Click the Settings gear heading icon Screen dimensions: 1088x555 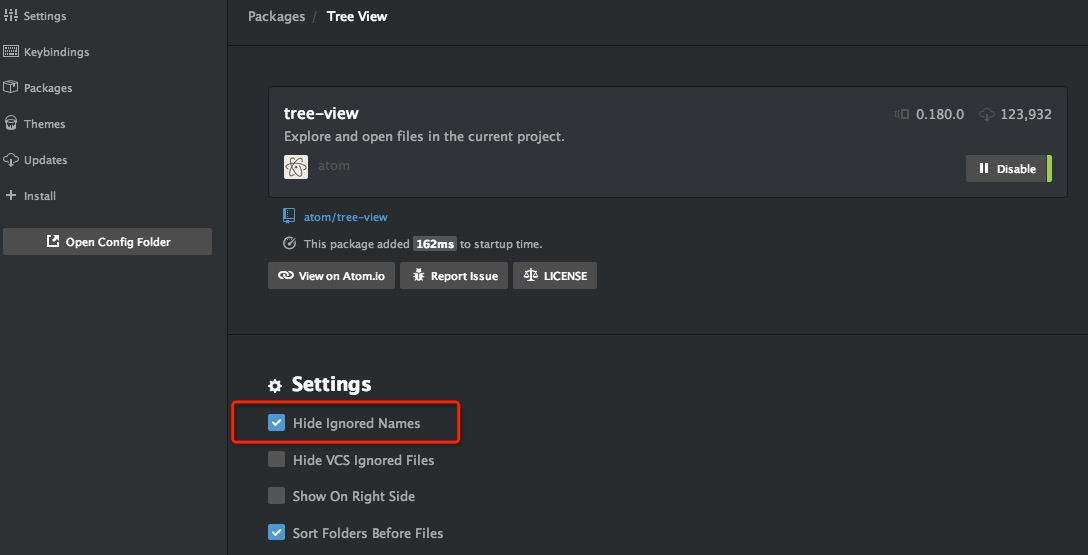pos(275,386)
